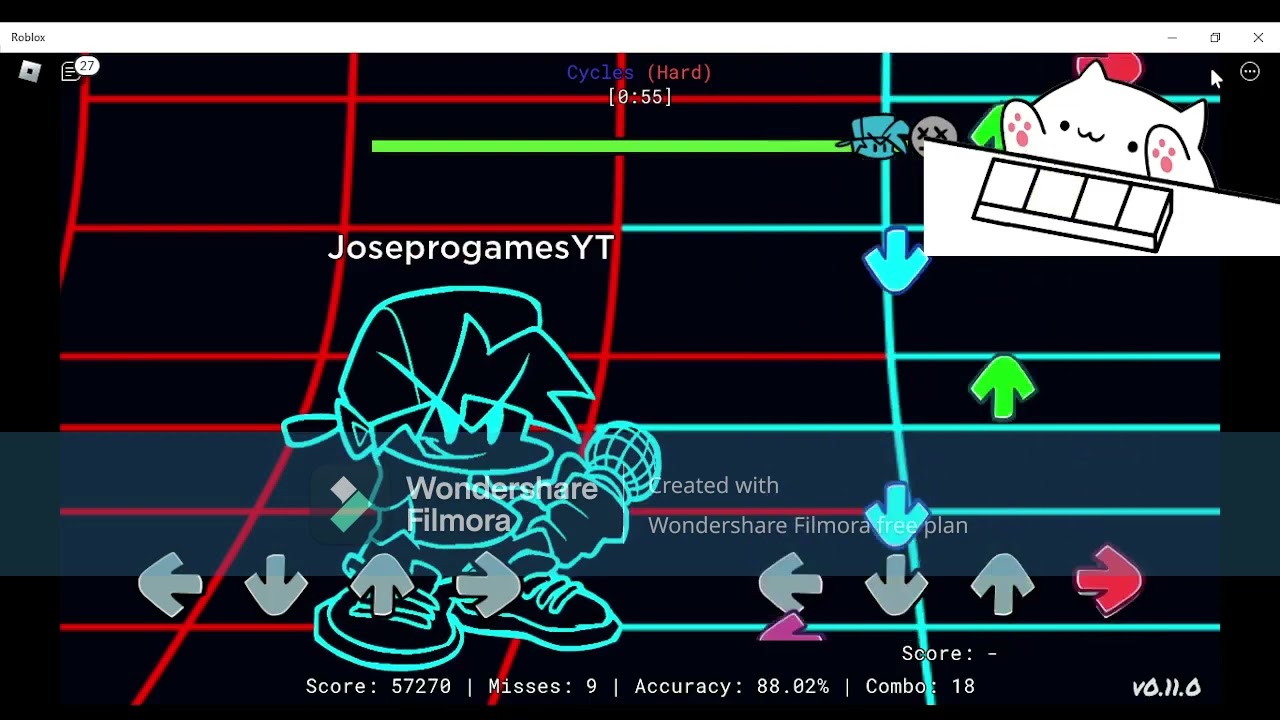The height and width of the screenshot is (720, 1280).
Task: Click the v0.11.0 version label
Action: tap(1166, 688)
